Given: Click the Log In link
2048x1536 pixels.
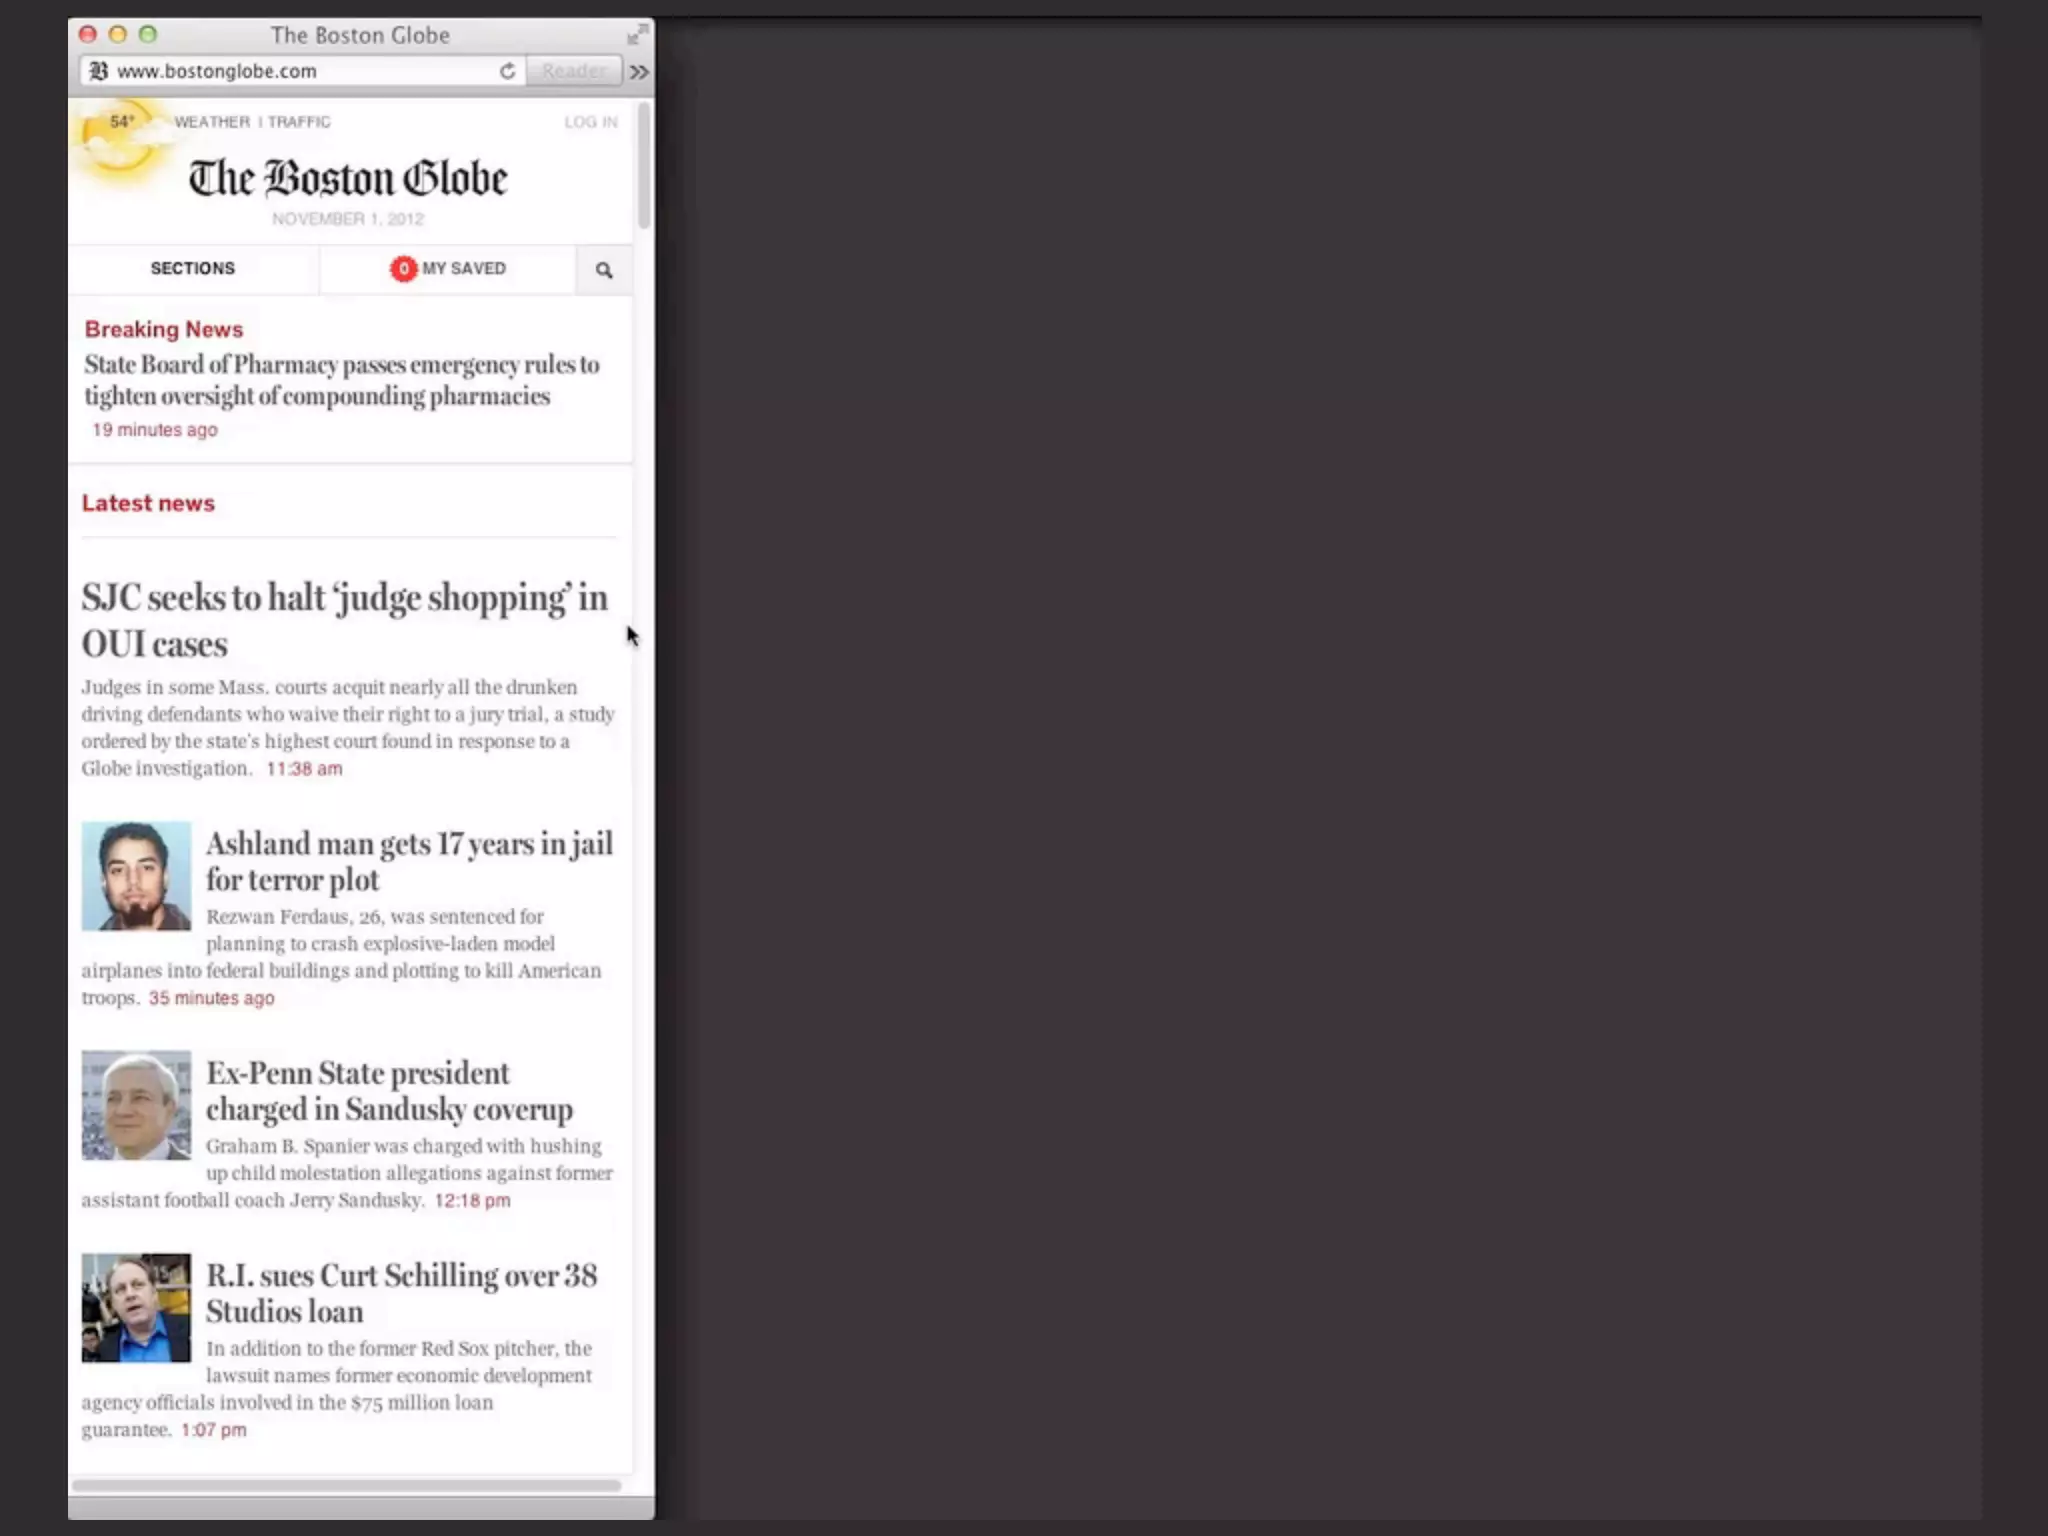Looking at the screenshot, I should click(x=590, y=122).
